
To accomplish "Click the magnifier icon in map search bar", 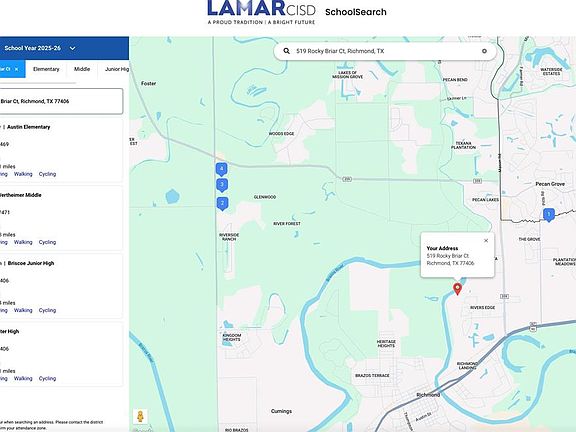I will coord(287,51).
